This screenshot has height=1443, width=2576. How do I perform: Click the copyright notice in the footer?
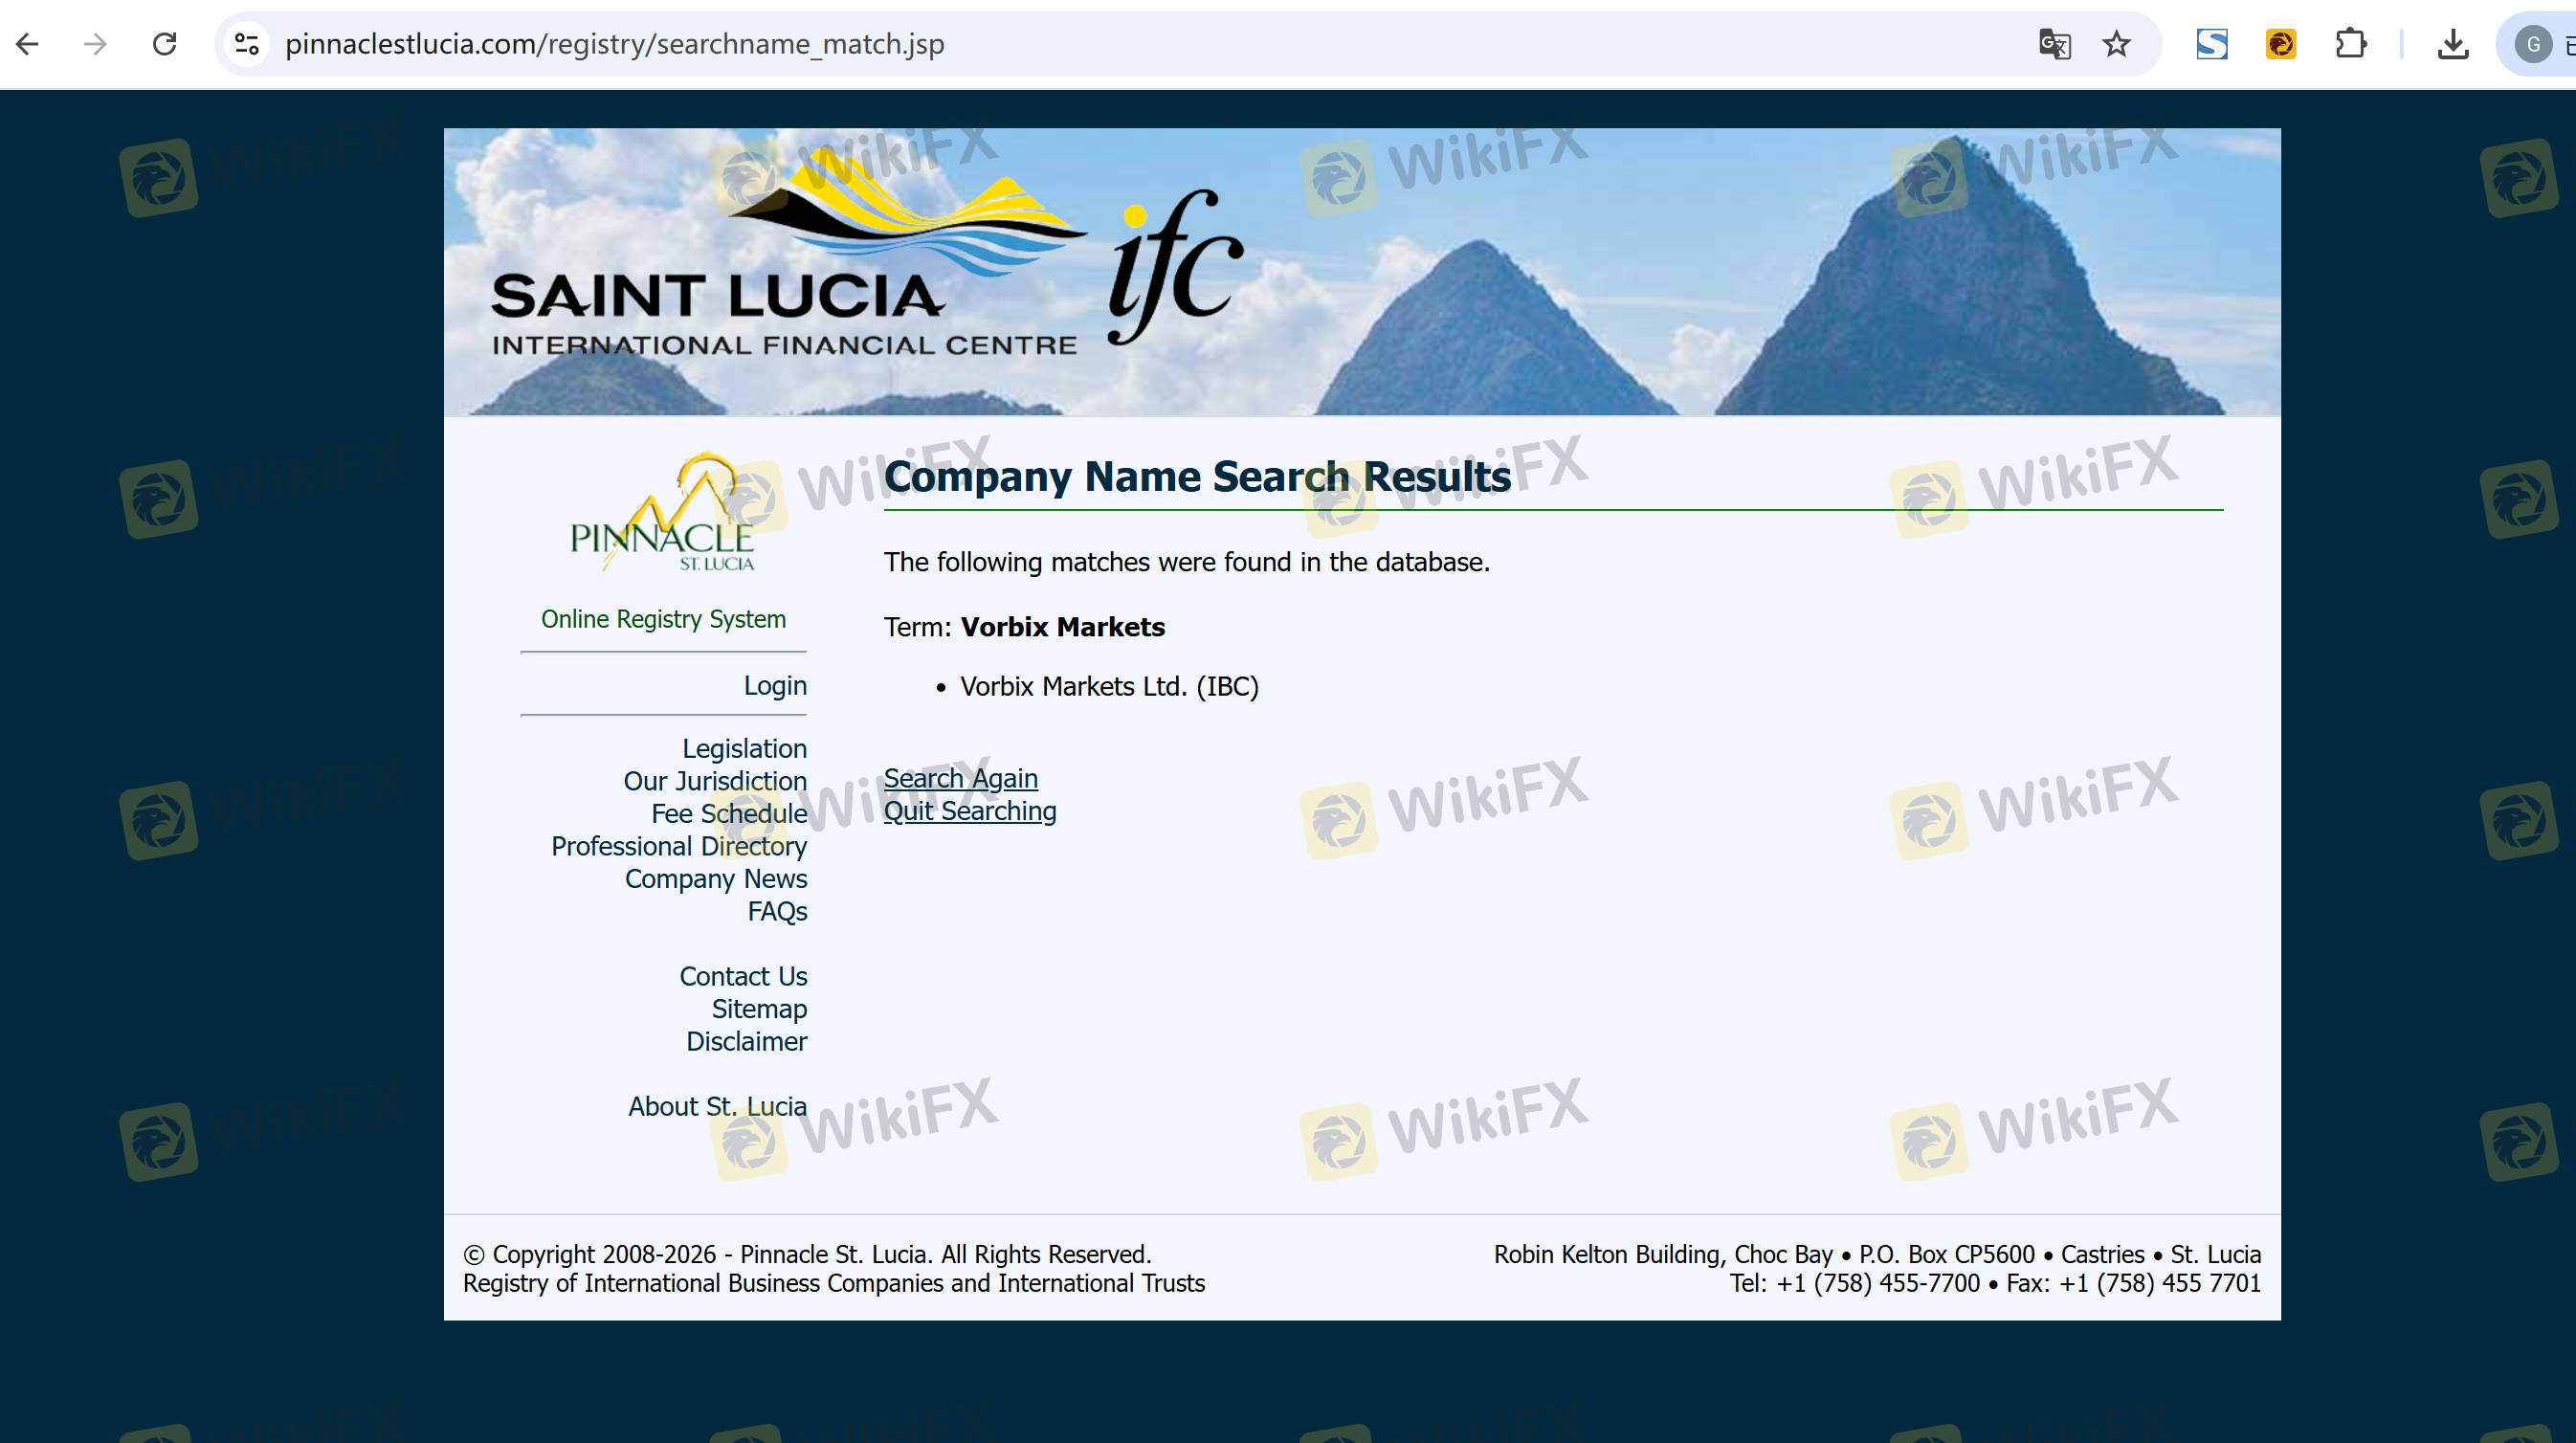807,1254
